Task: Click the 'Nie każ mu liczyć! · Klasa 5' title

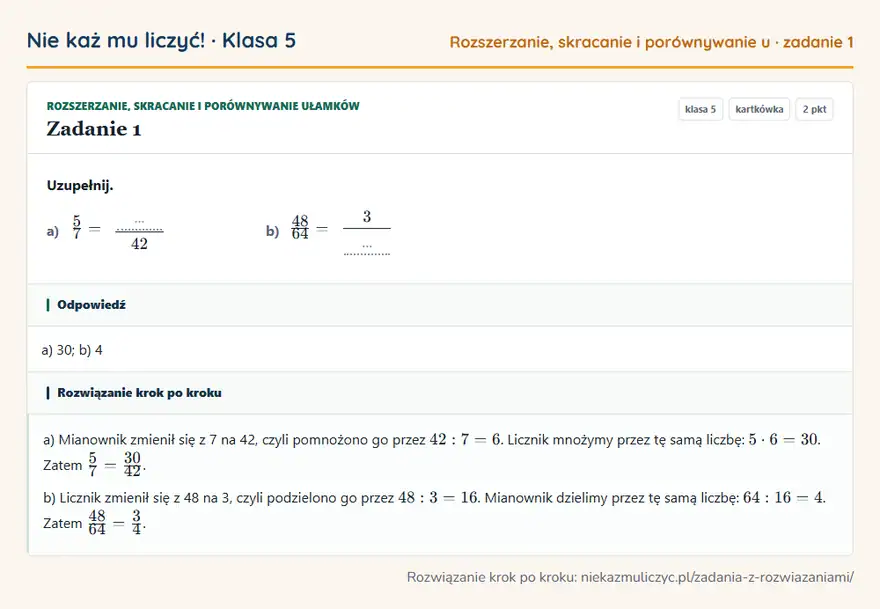Action: (x=161, y=40)
